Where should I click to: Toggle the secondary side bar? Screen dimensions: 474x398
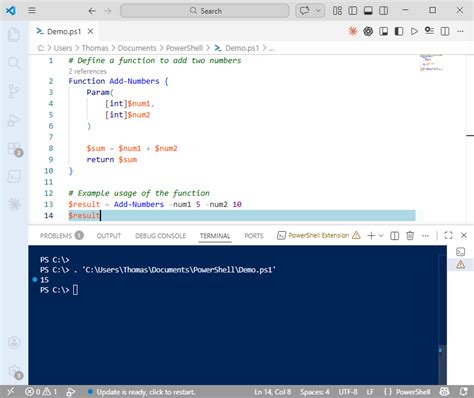click(x=383, y=11)
